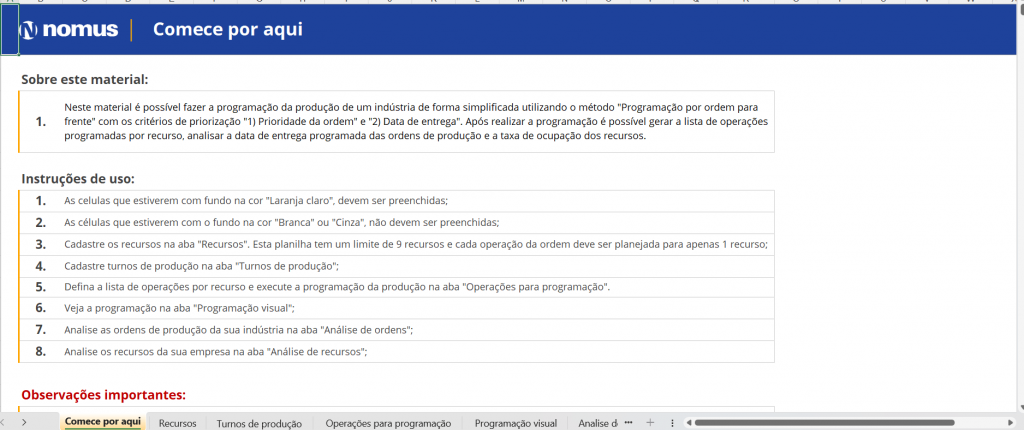Click the tab bar resize handle dots
The height and width of the screenshot is (430, 1024).
coord(672,423)
